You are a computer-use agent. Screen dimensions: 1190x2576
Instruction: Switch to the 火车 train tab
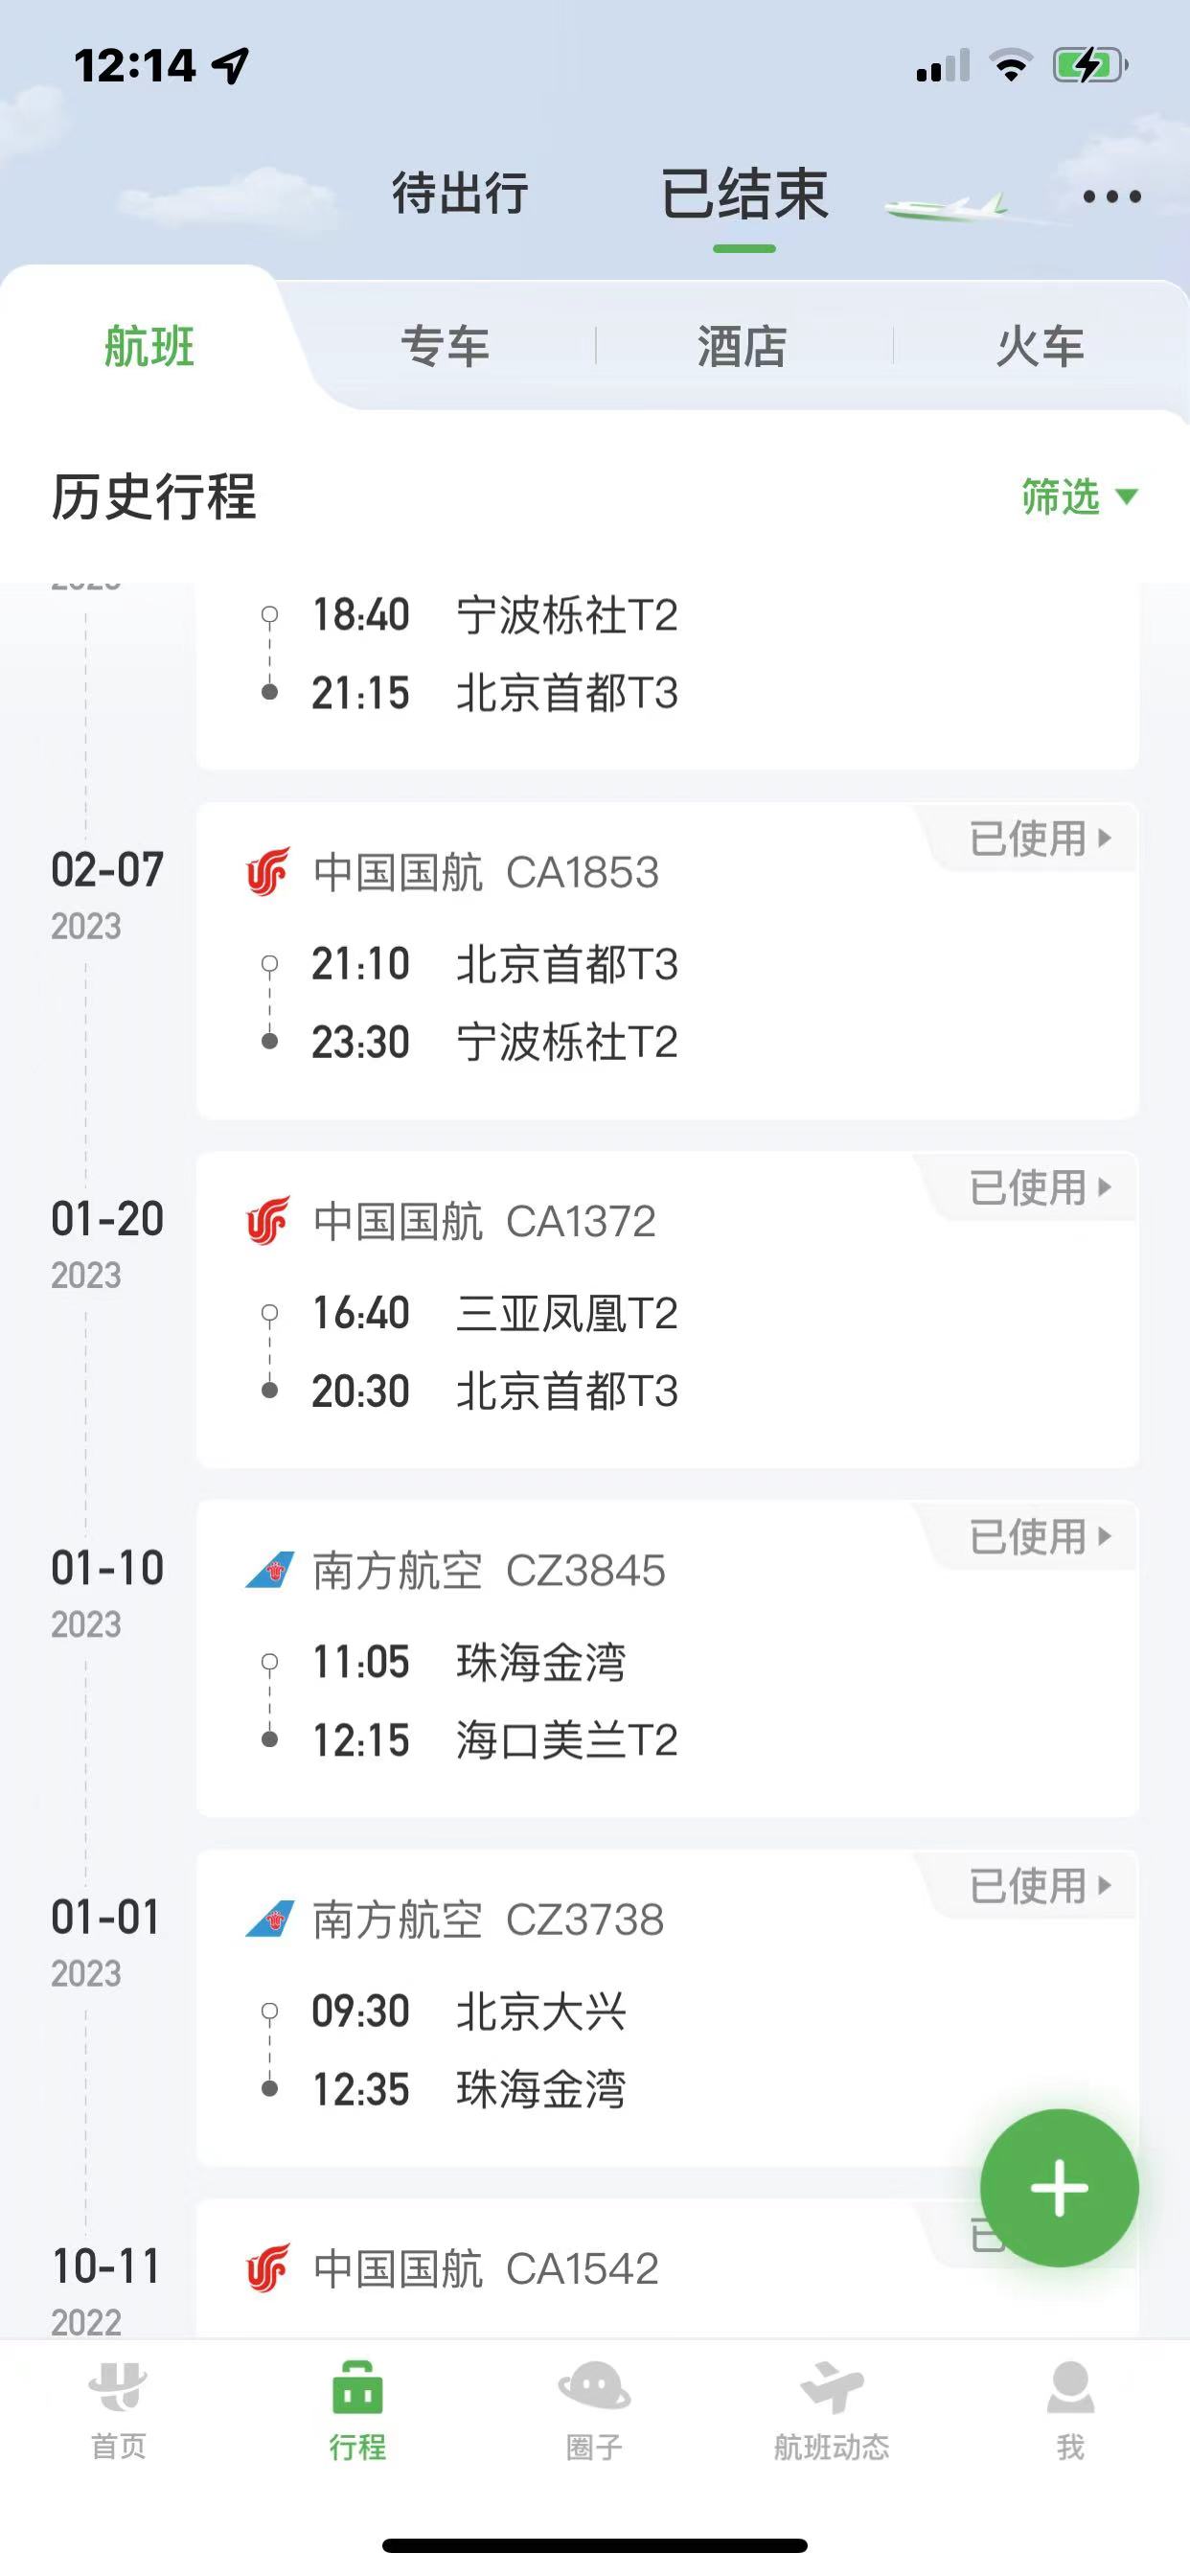[x=1040, y=347]
